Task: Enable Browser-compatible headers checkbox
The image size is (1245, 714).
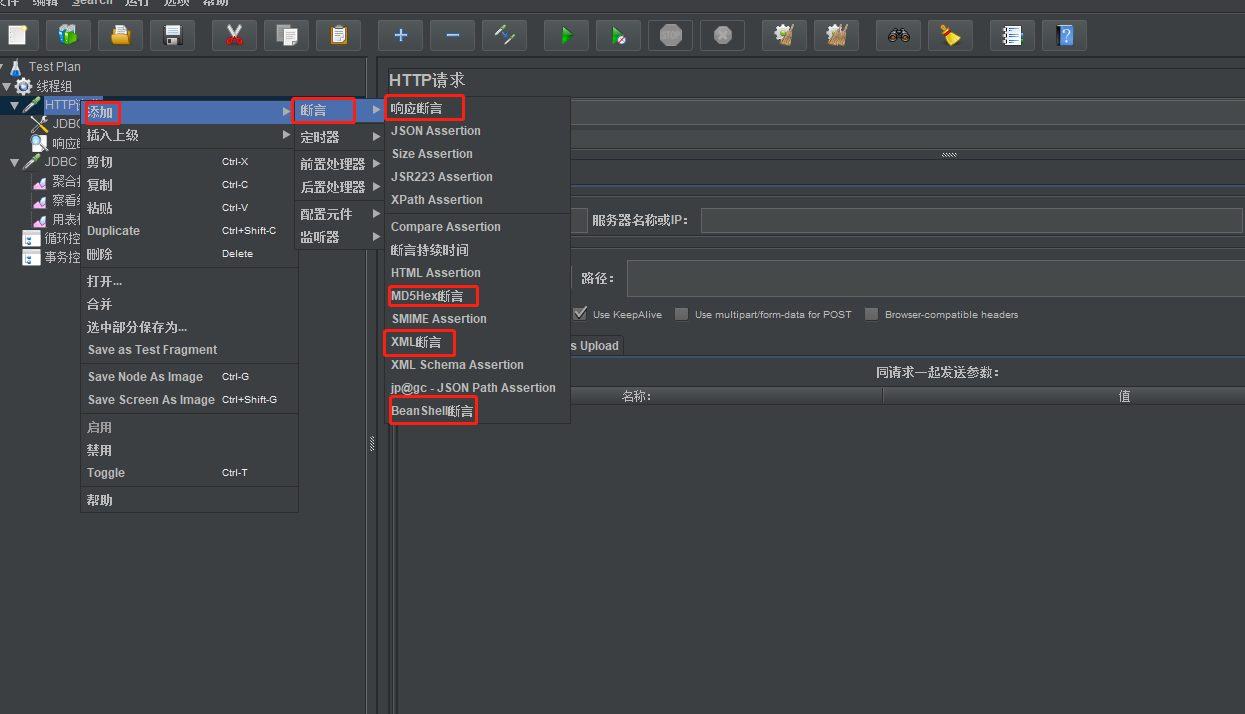Action: click(871, 314)
